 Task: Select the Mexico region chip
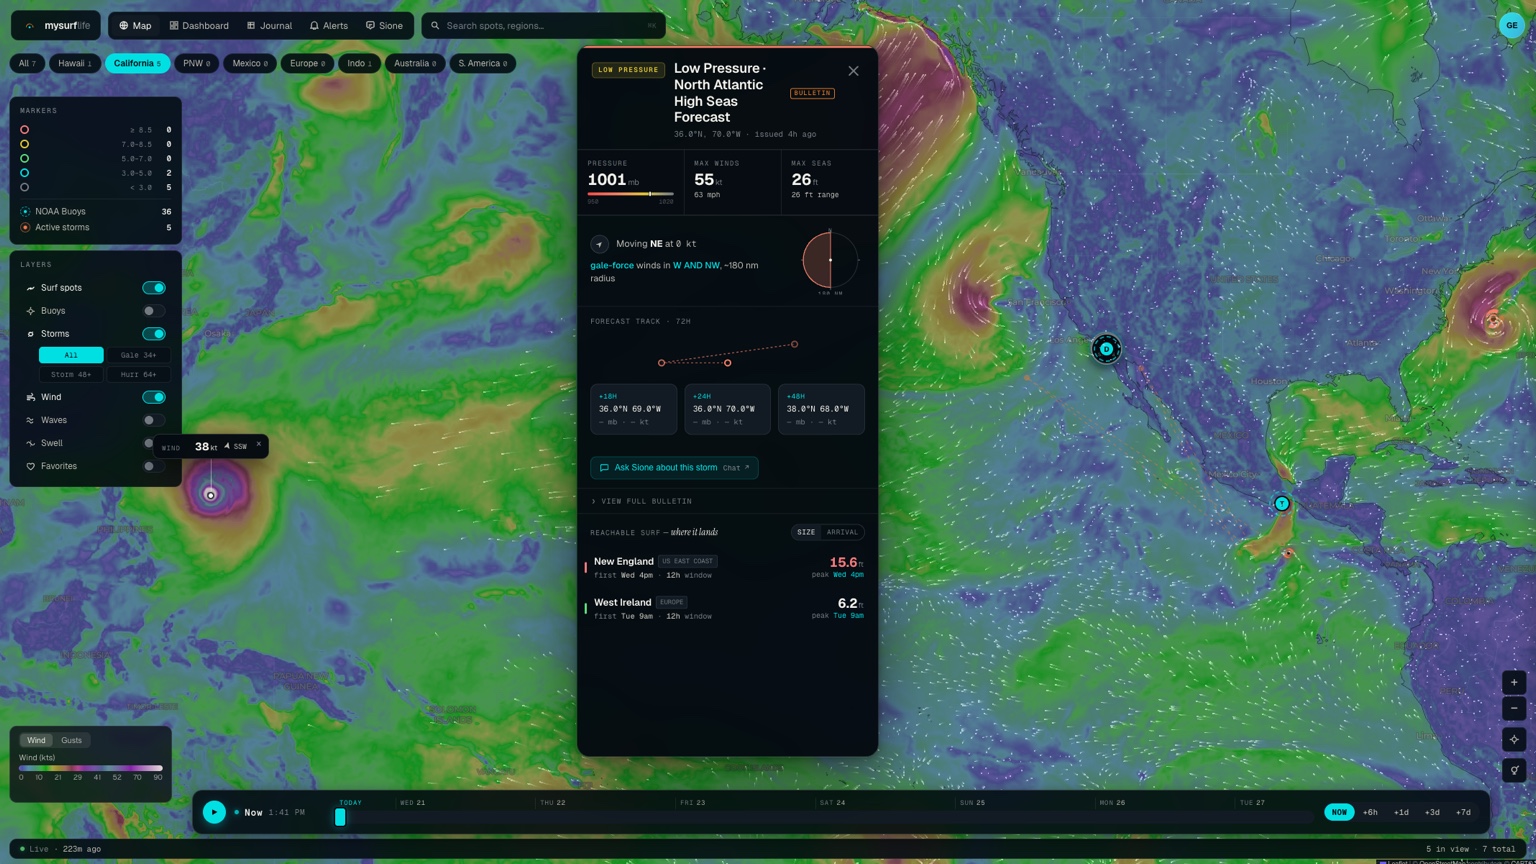click(x=250, y=63)
